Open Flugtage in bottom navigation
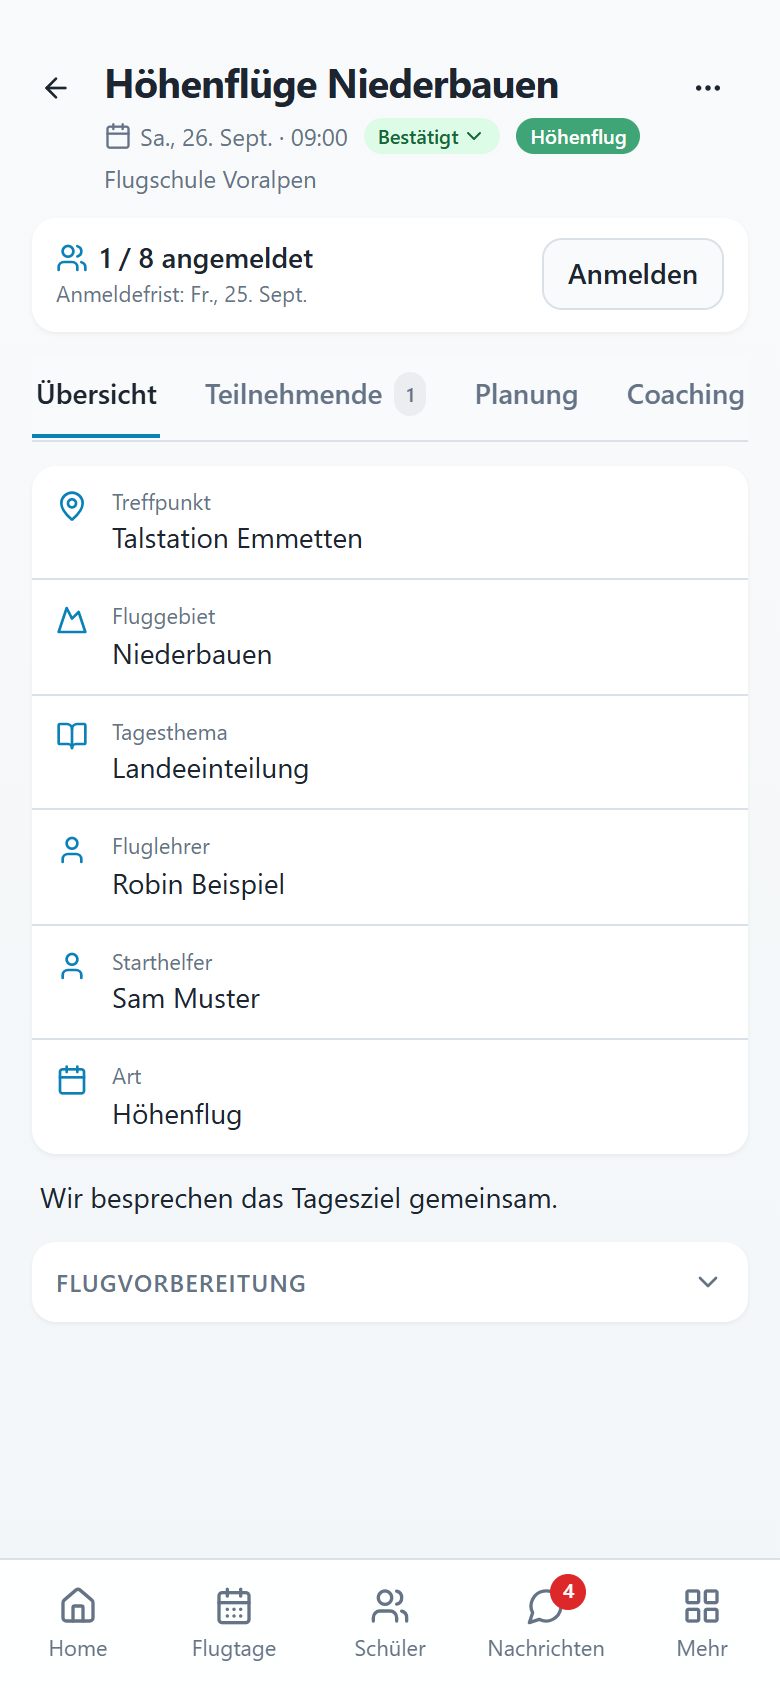The width and height of the screenshot is (780, 1688). tap(234, 1622)
